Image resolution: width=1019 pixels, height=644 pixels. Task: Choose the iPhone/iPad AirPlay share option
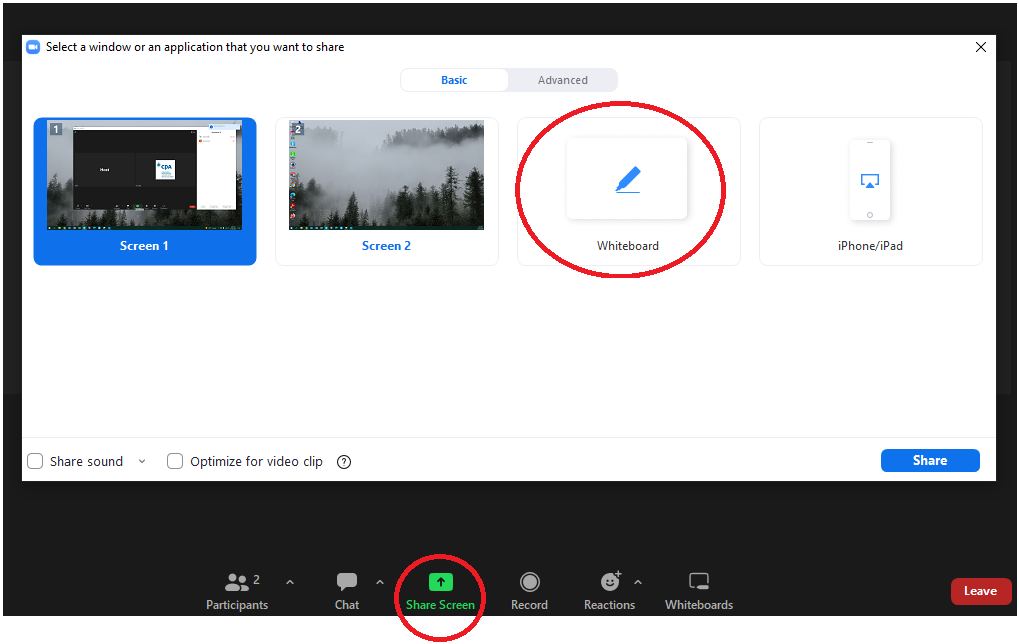pos(869,181)
